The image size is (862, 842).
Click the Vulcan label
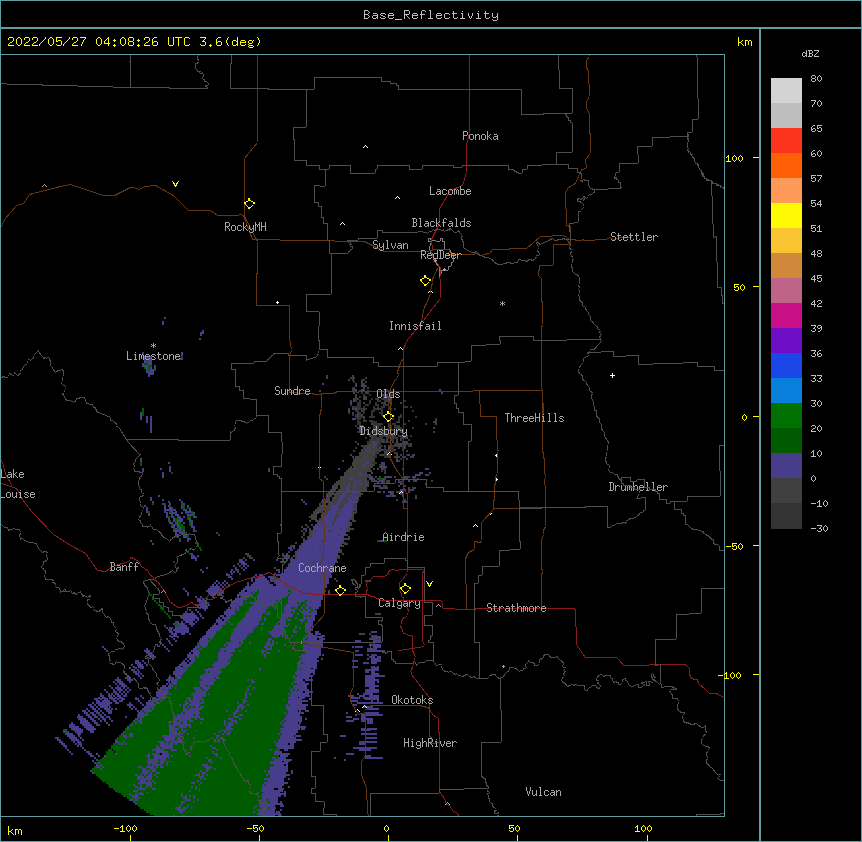[x=543, y=792]
